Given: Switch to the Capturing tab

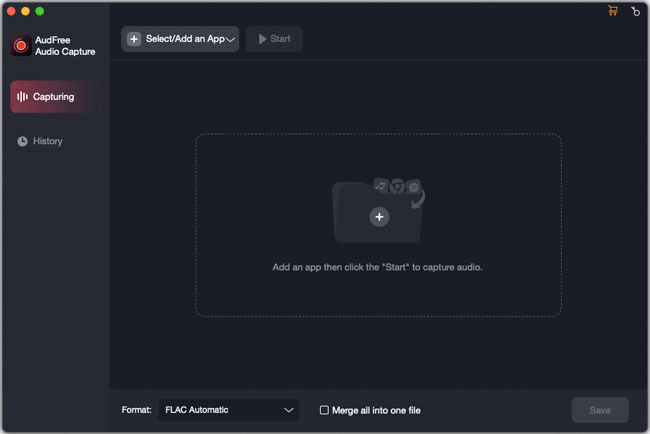Looking at the screenshot, I should click(x=55, y=97).
